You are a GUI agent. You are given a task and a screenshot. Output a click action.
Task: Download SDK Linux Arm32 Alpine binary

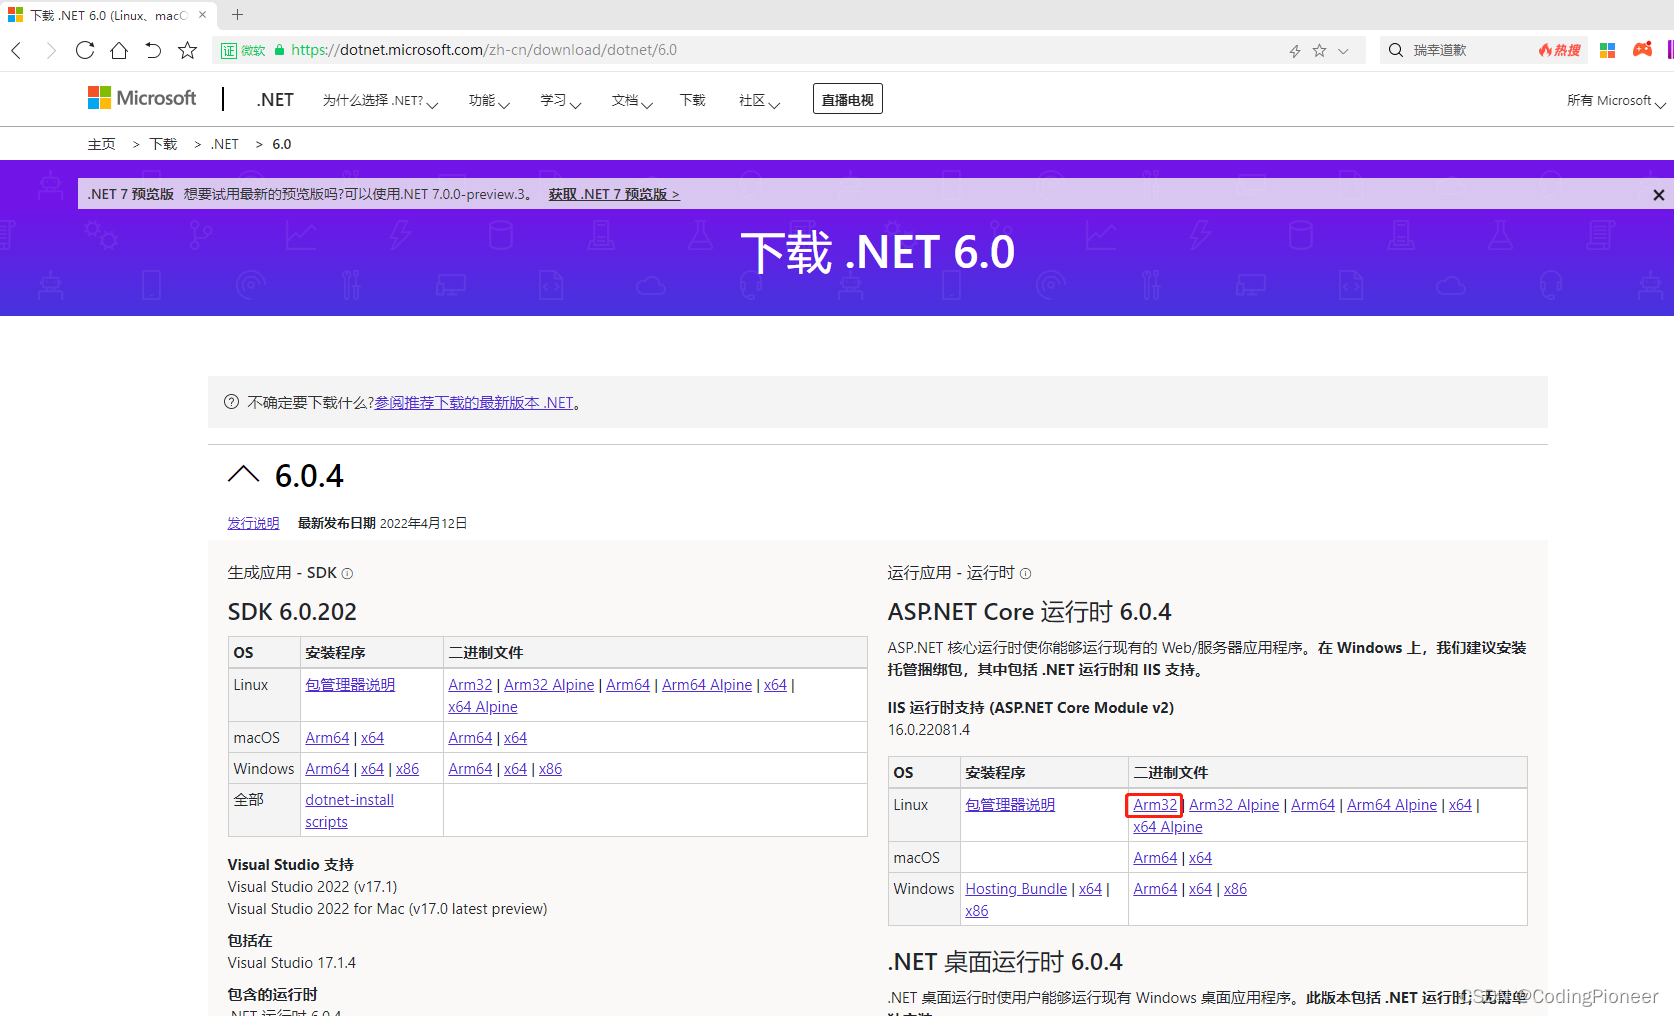click(x=549, y=685)
